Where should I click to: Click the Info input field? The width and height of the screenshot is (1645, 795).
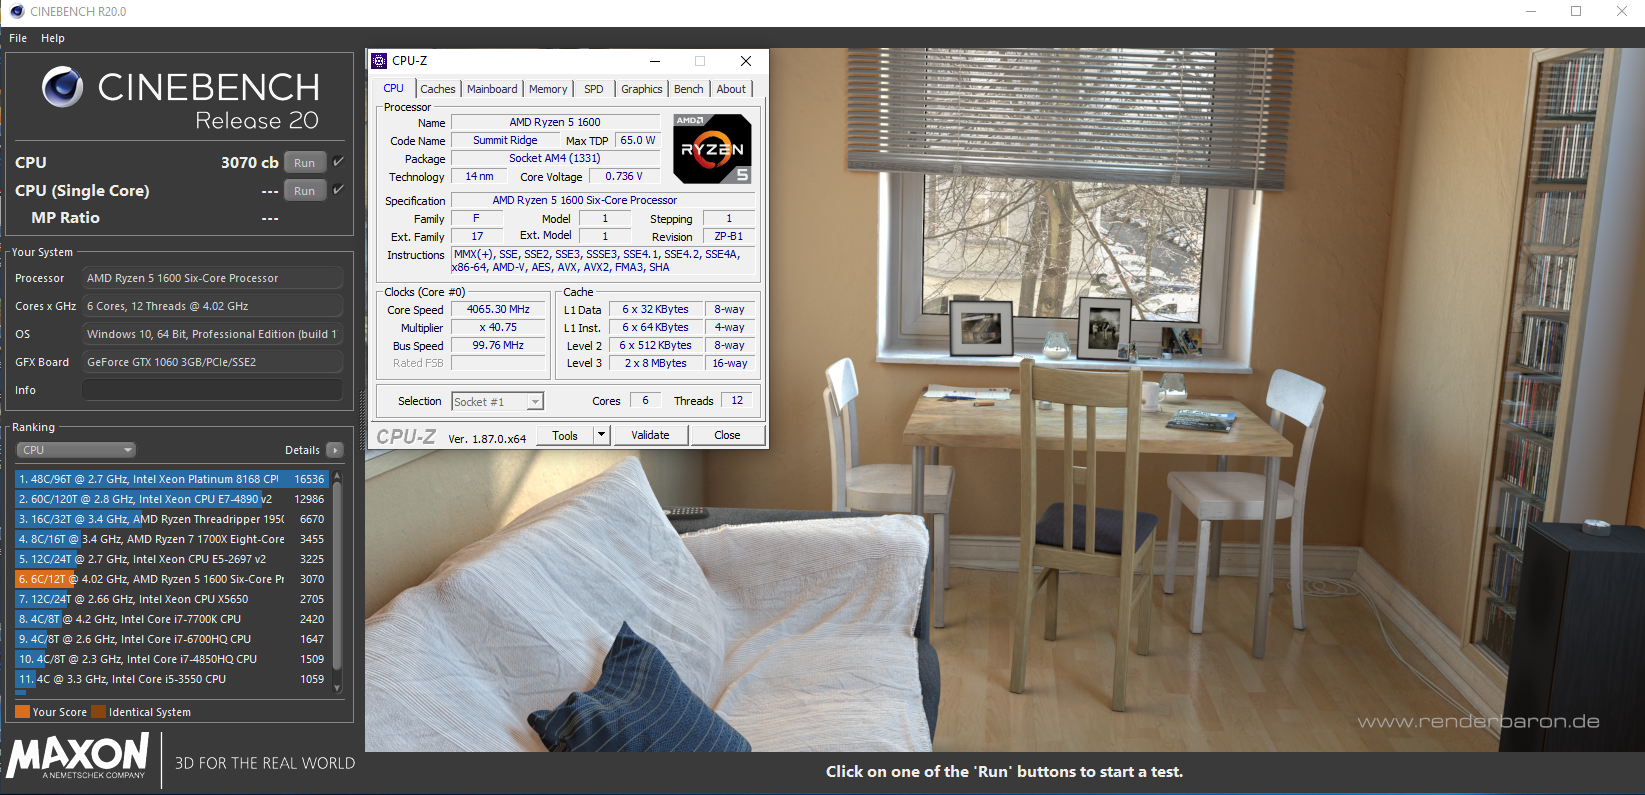point(212,390)
